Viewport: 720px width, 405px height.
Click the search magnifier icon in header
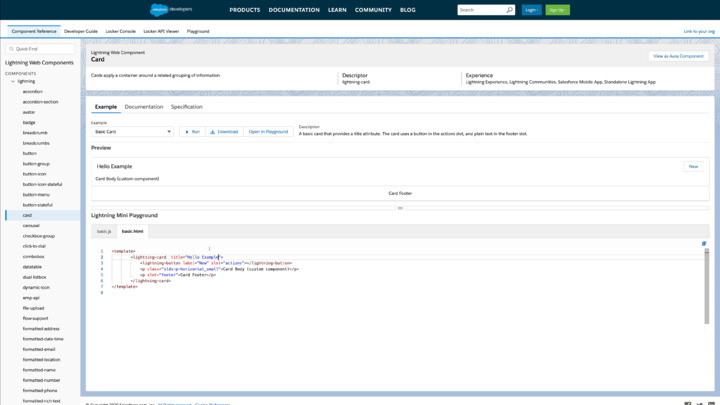[x=509, y=10]
